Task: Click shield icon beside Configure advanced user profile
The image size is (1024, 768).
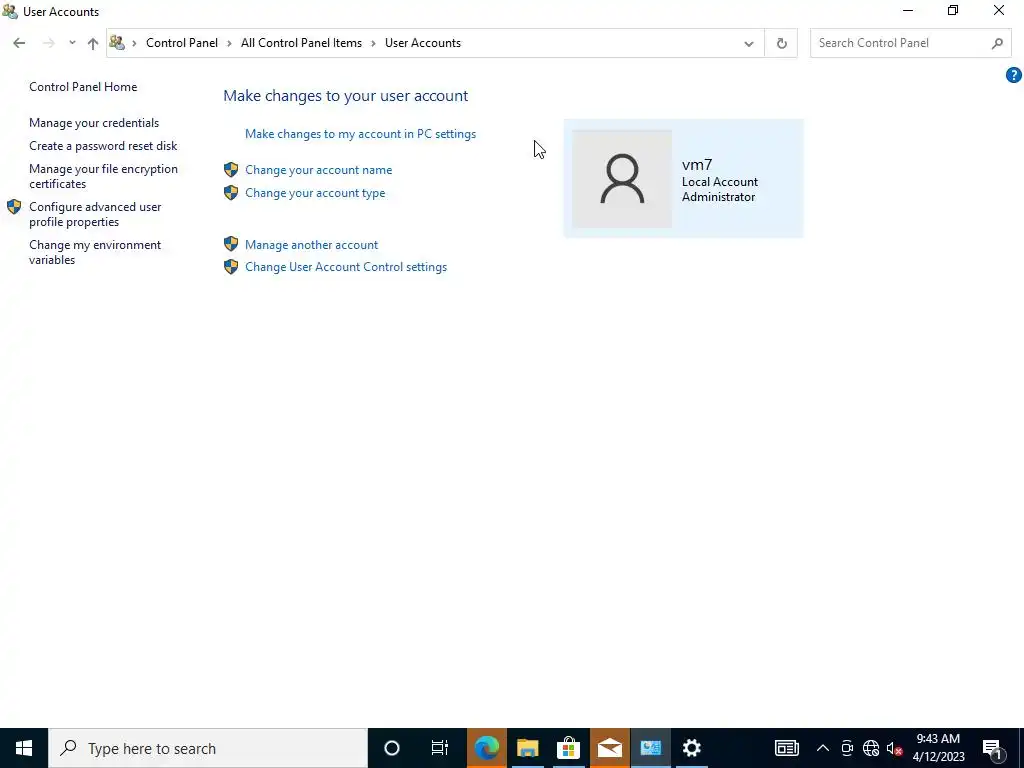Action: (x=14, y=207)
